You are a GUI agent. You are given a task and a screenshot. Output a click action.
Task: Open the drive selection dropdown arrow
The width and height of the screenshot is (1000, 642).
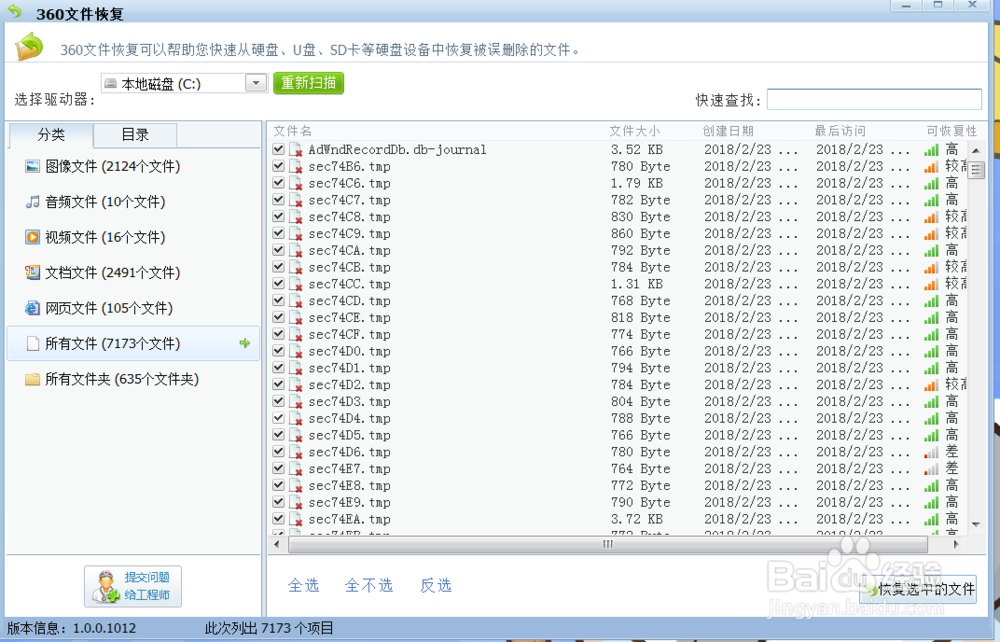pyautogui.click(x=256, y=83)
